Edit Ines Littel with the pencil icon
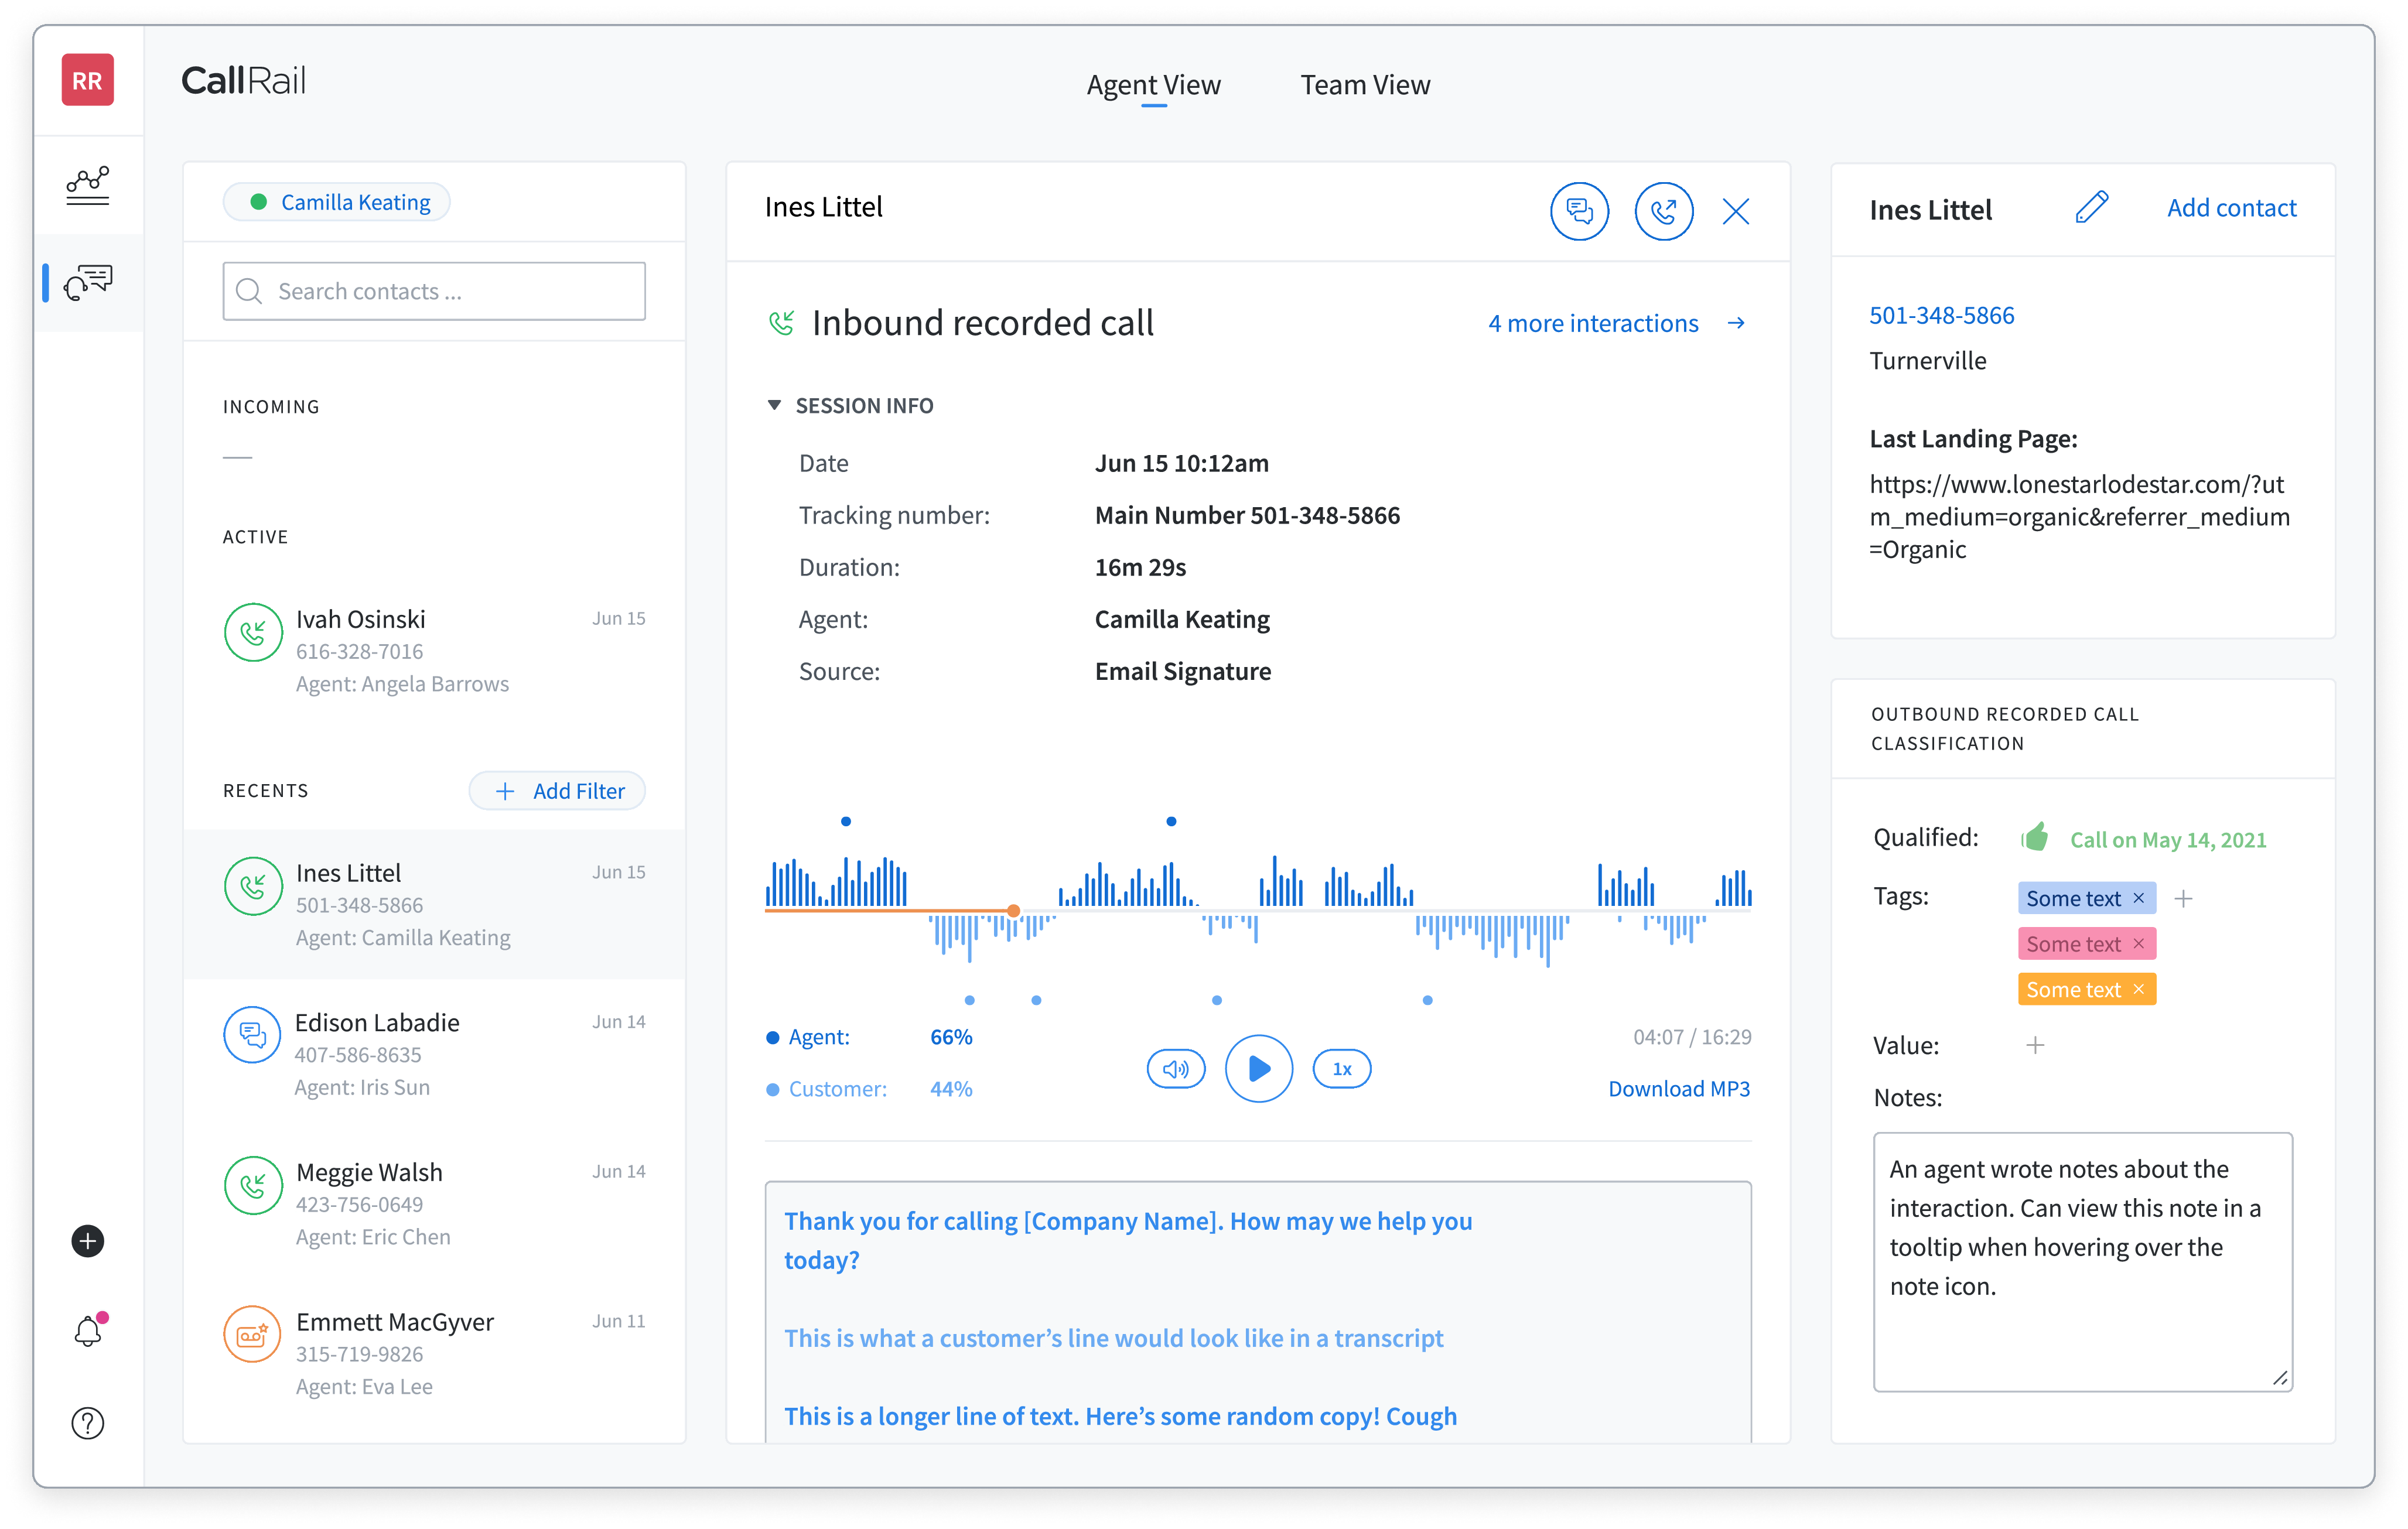Image resolution: width=2408 pixels, height=1529 pixels. tap(2092, 207)
